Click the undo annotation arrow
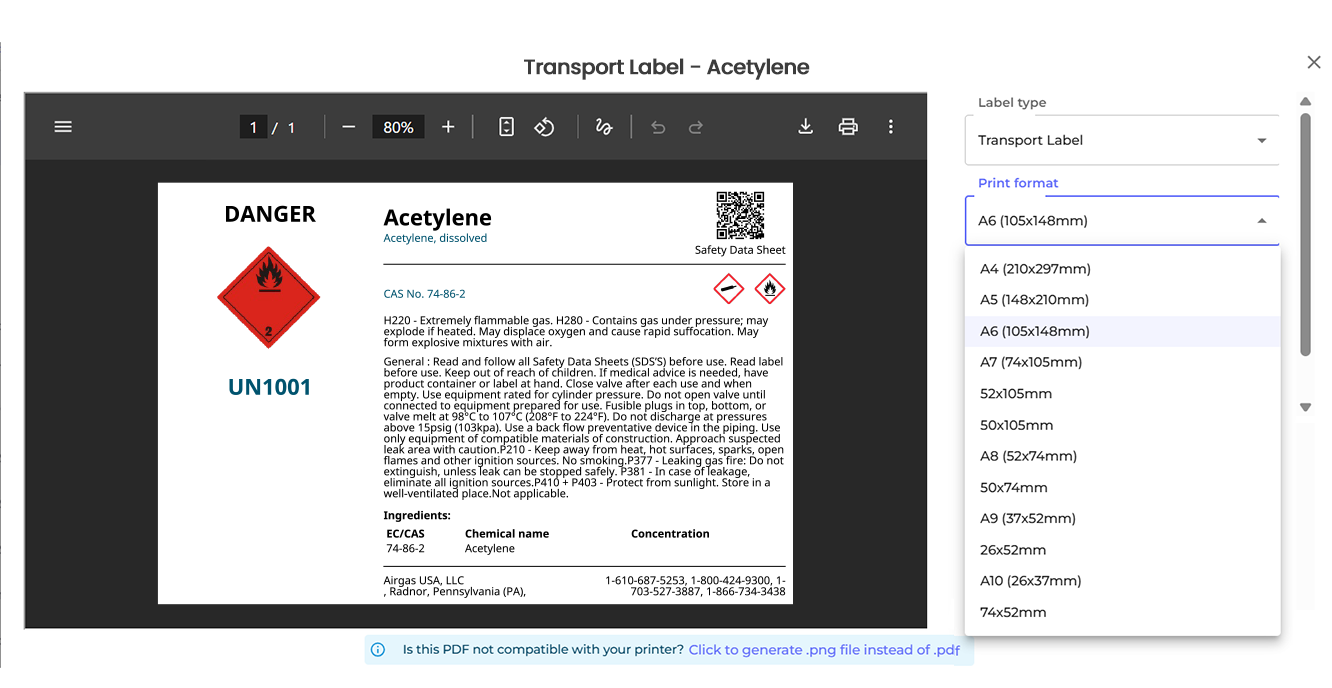The height and width of the screenshot is (688, 1332). coord(657,127)
